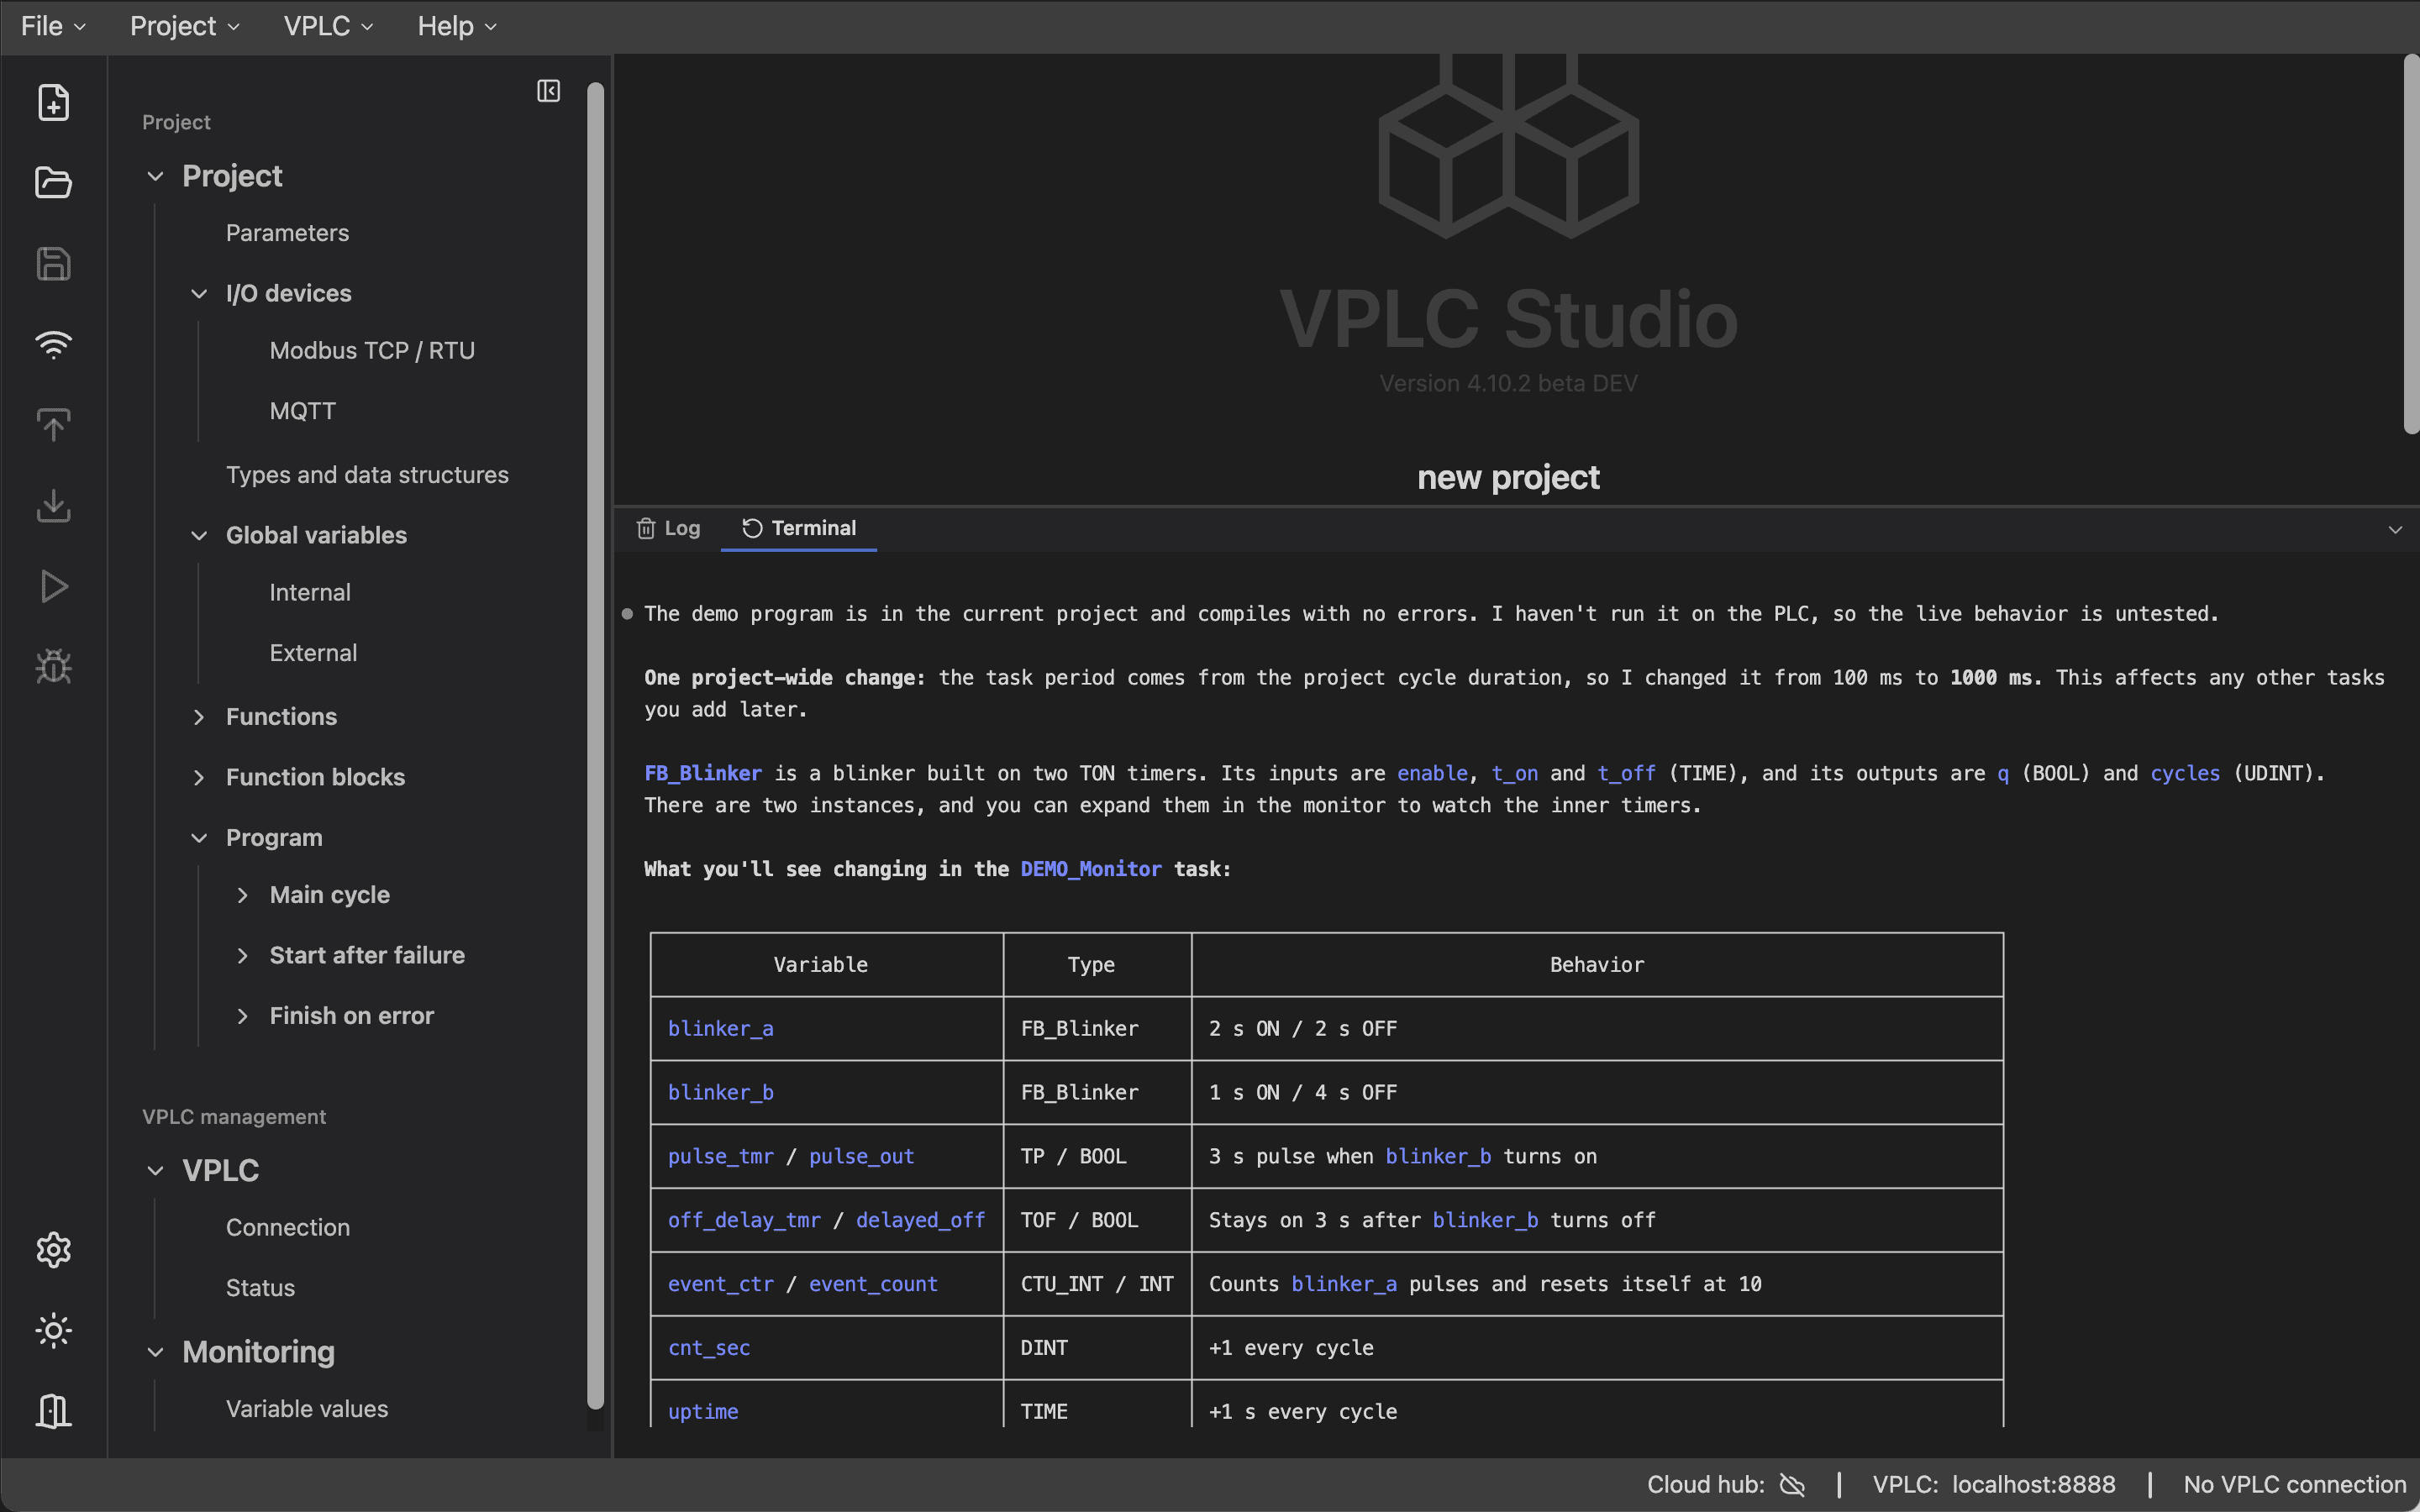Expand Finish on error node
The image size is (2420, 1512).
coord(242,1016)
